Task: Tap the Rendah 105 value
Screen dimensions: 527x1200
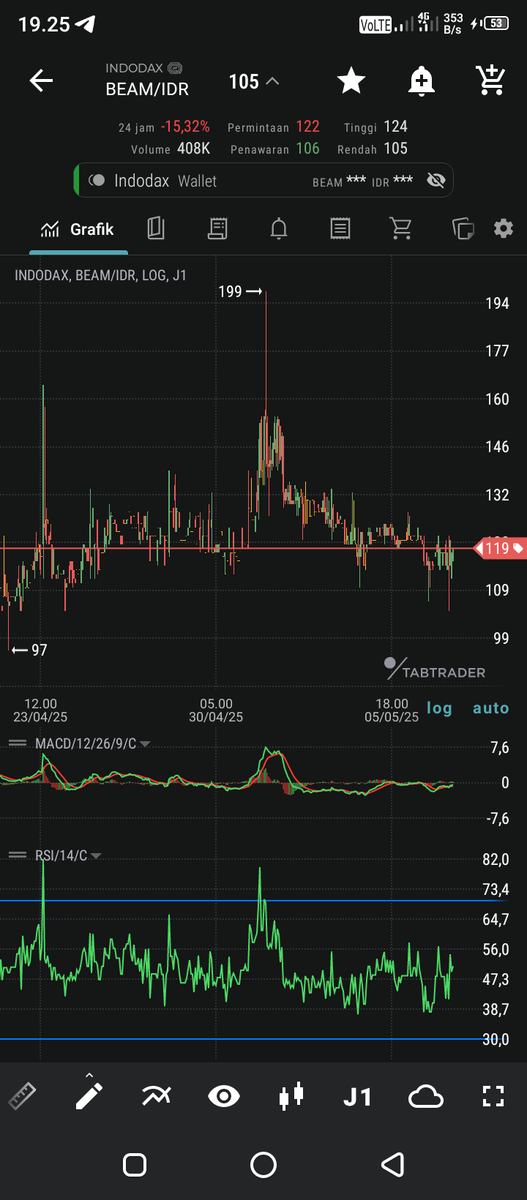Action: click(394, 149)
